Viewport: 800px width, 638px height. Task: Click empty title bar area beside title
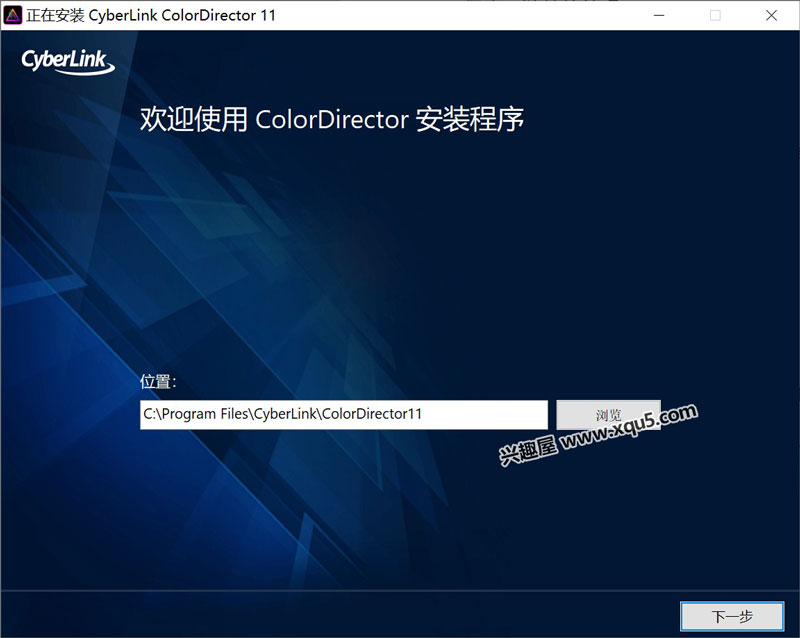tap(450, 15)
